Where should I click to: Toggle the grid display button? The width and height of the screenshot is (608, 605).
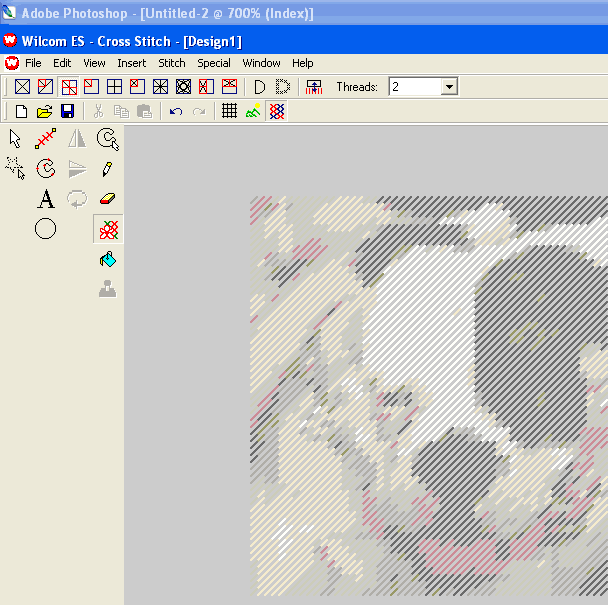[229, 111]
